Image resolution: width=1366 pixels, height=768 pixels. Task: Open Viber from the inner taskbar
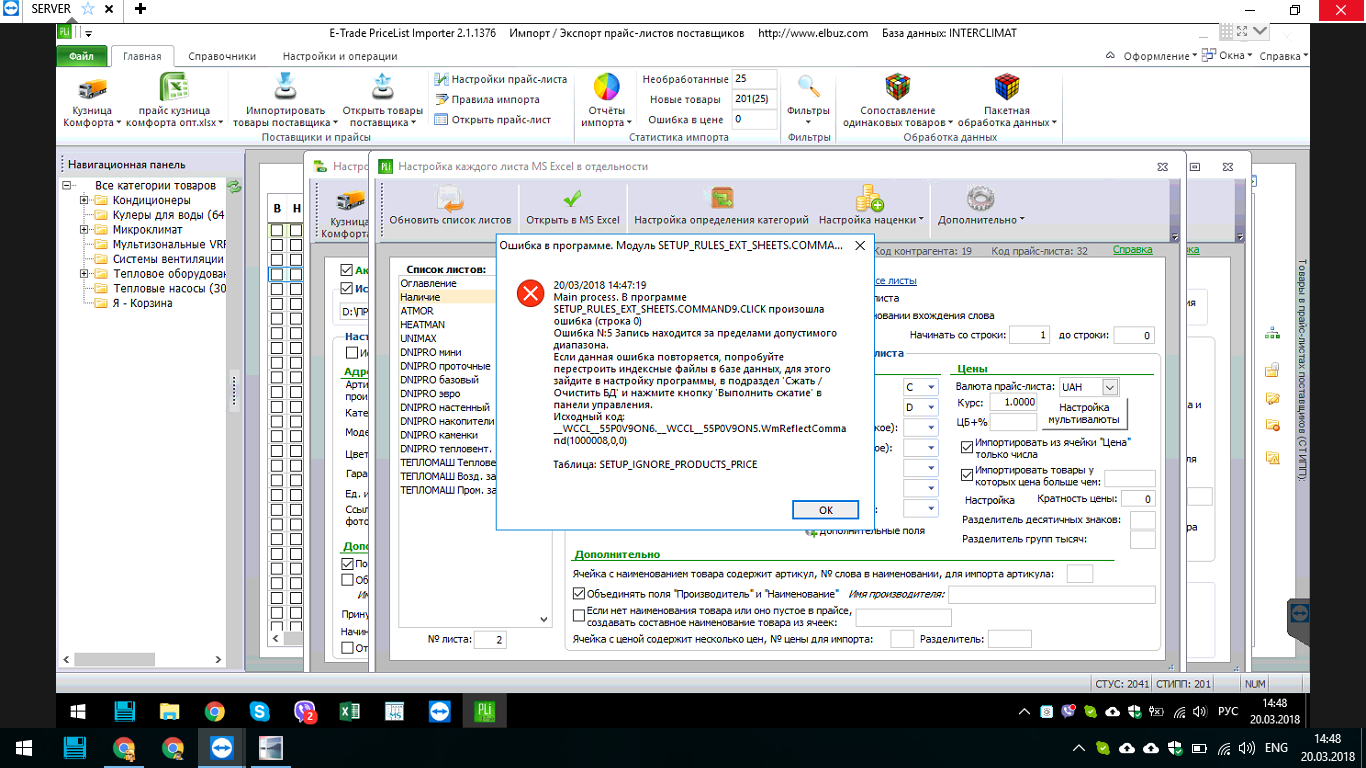[305, 712]
